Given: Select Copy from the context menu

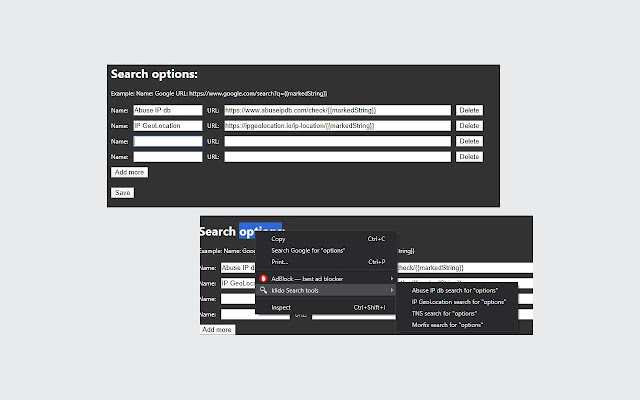Looking at the screenshot, I should click(x=278, y=239).
